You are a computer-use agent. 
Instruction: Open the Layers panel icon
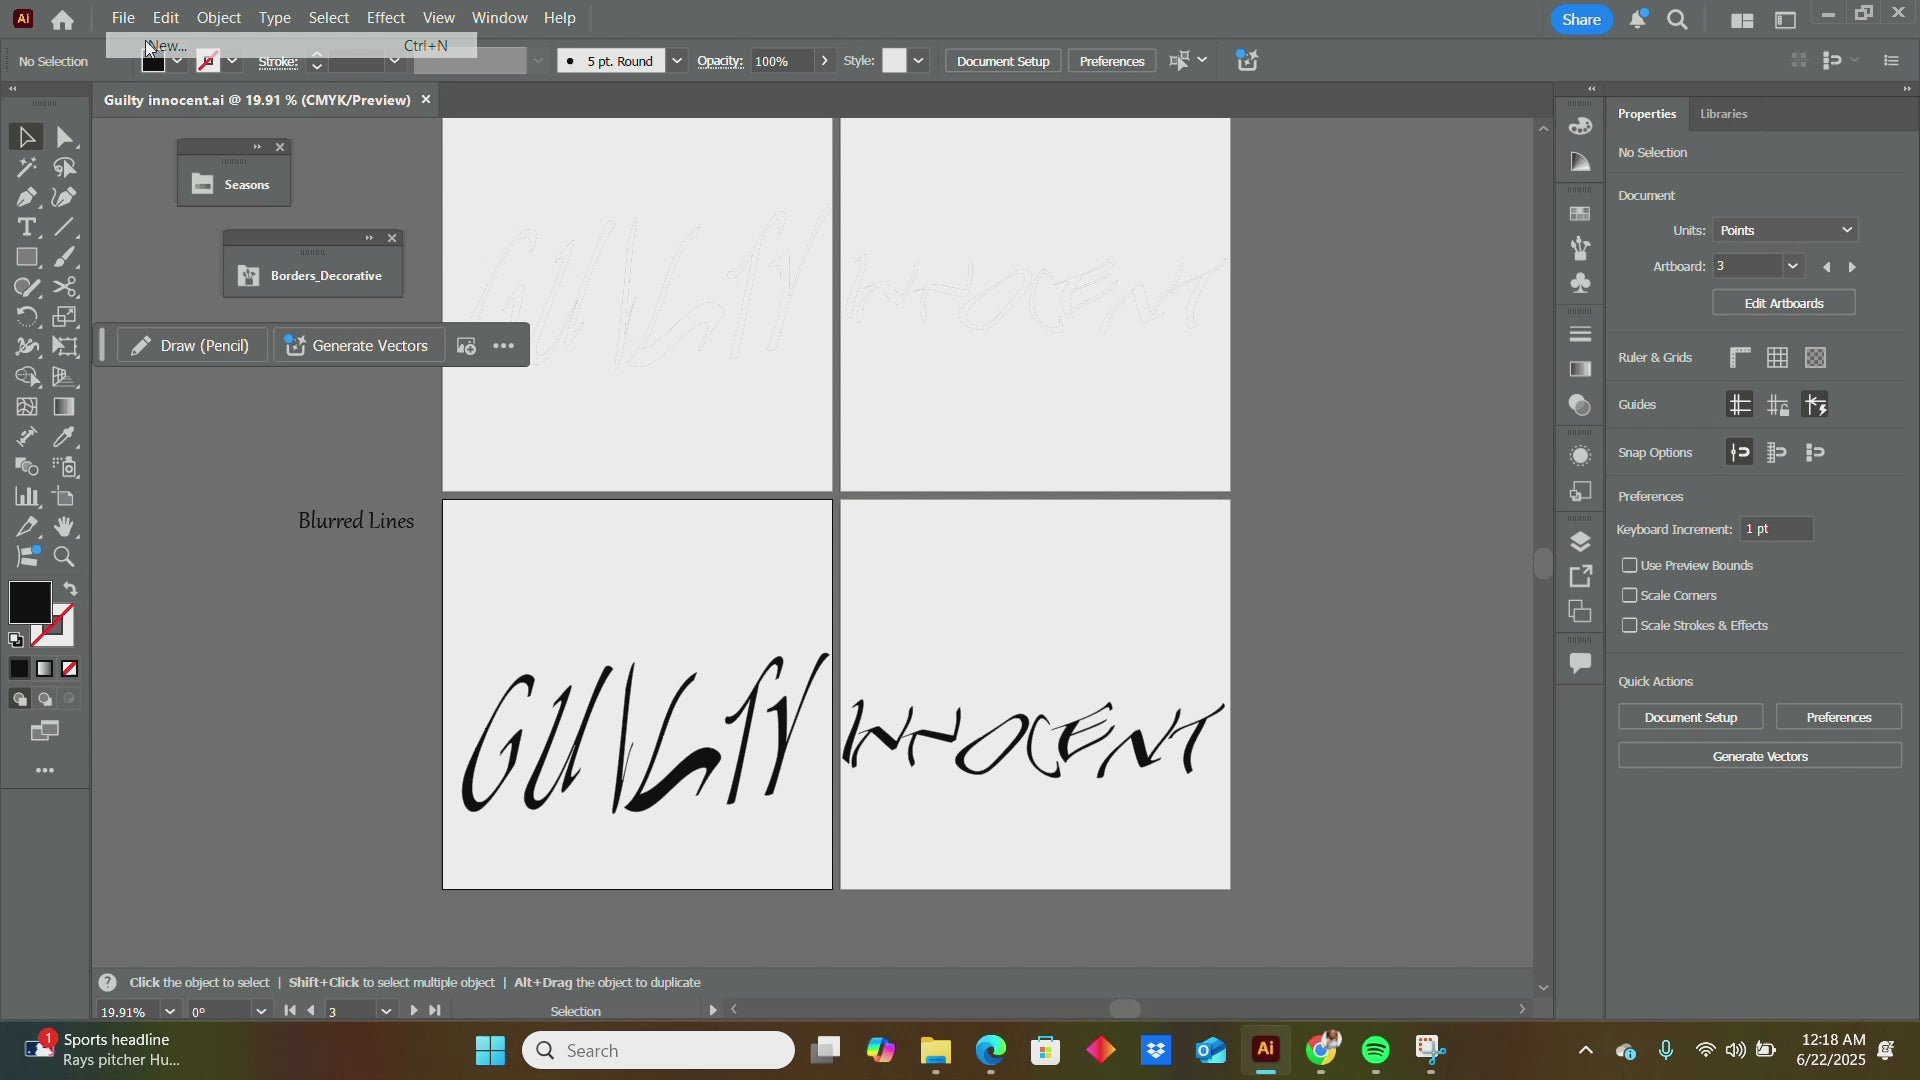click(x=1580, y=542)
